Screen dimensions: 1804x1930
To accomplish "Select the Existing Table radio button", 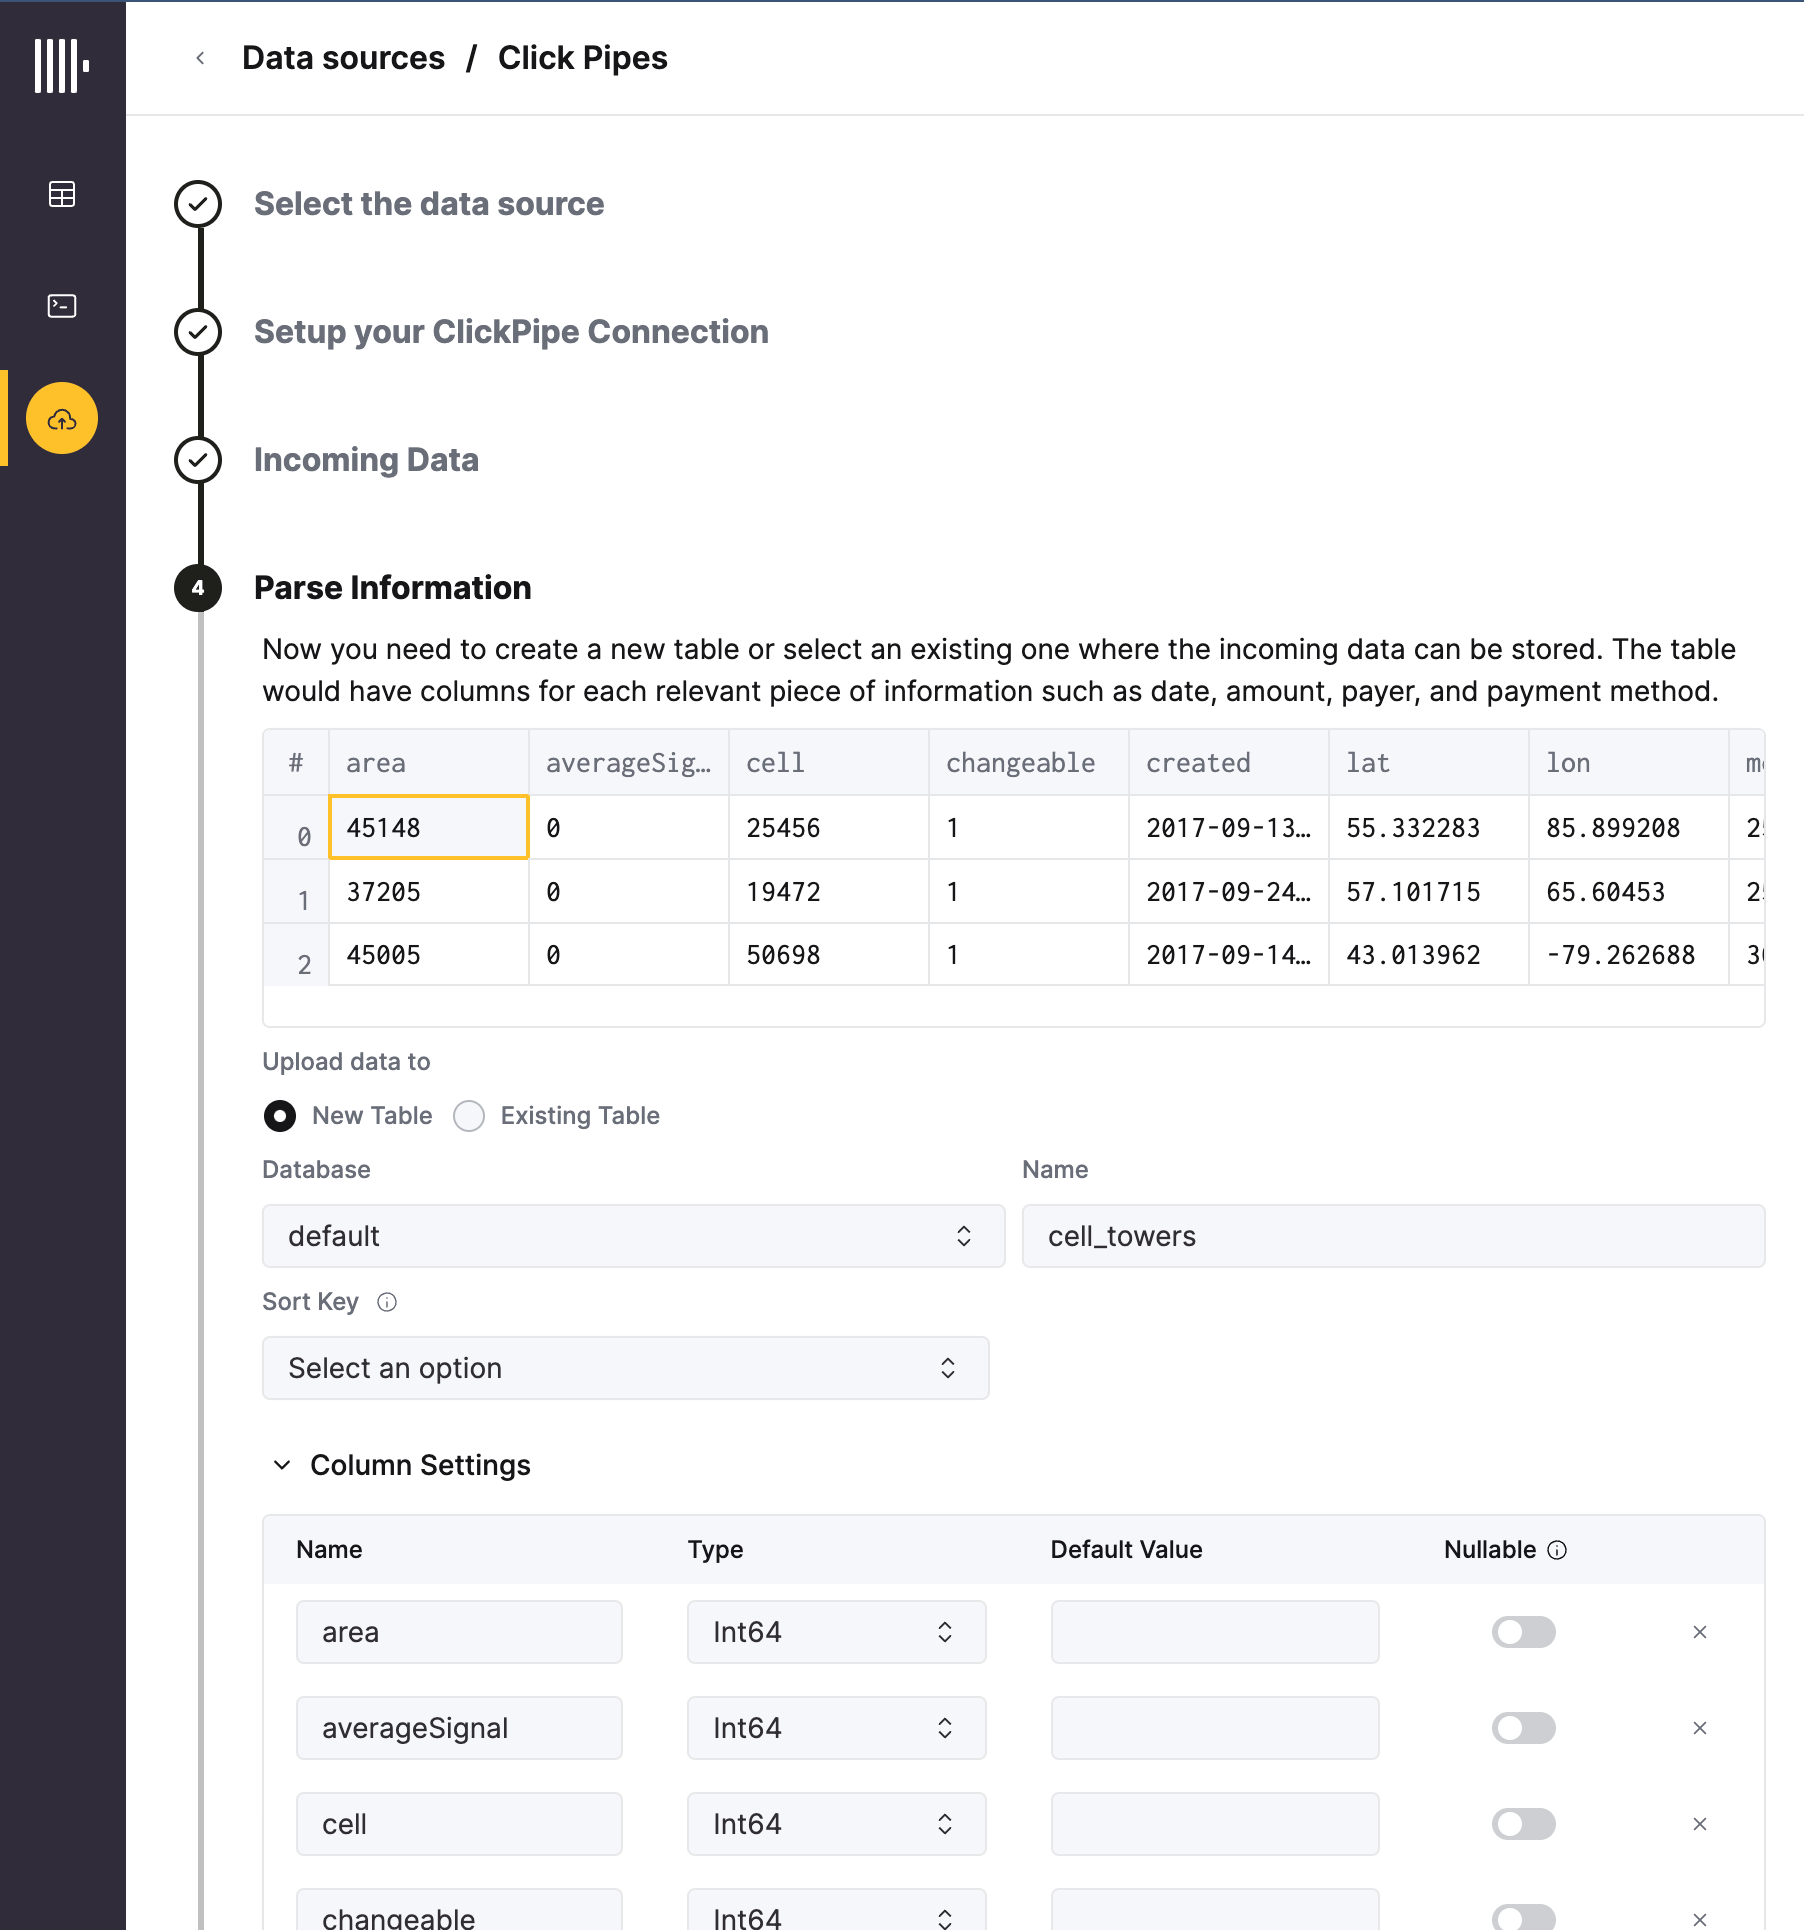I will pyautogui.click(x=469, y=1116).
